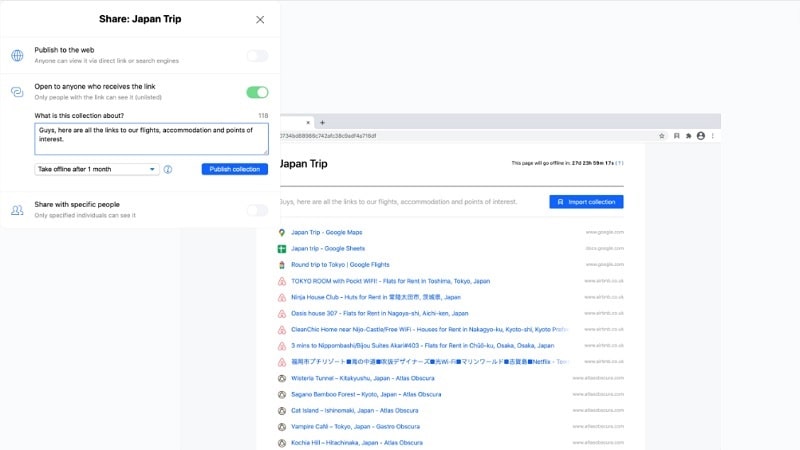The width and height of the screenshot is (800, 450).
Task: Click Atlas Obscura icon beside Wisteria Tunnel
Action: [x=282, y=378]
